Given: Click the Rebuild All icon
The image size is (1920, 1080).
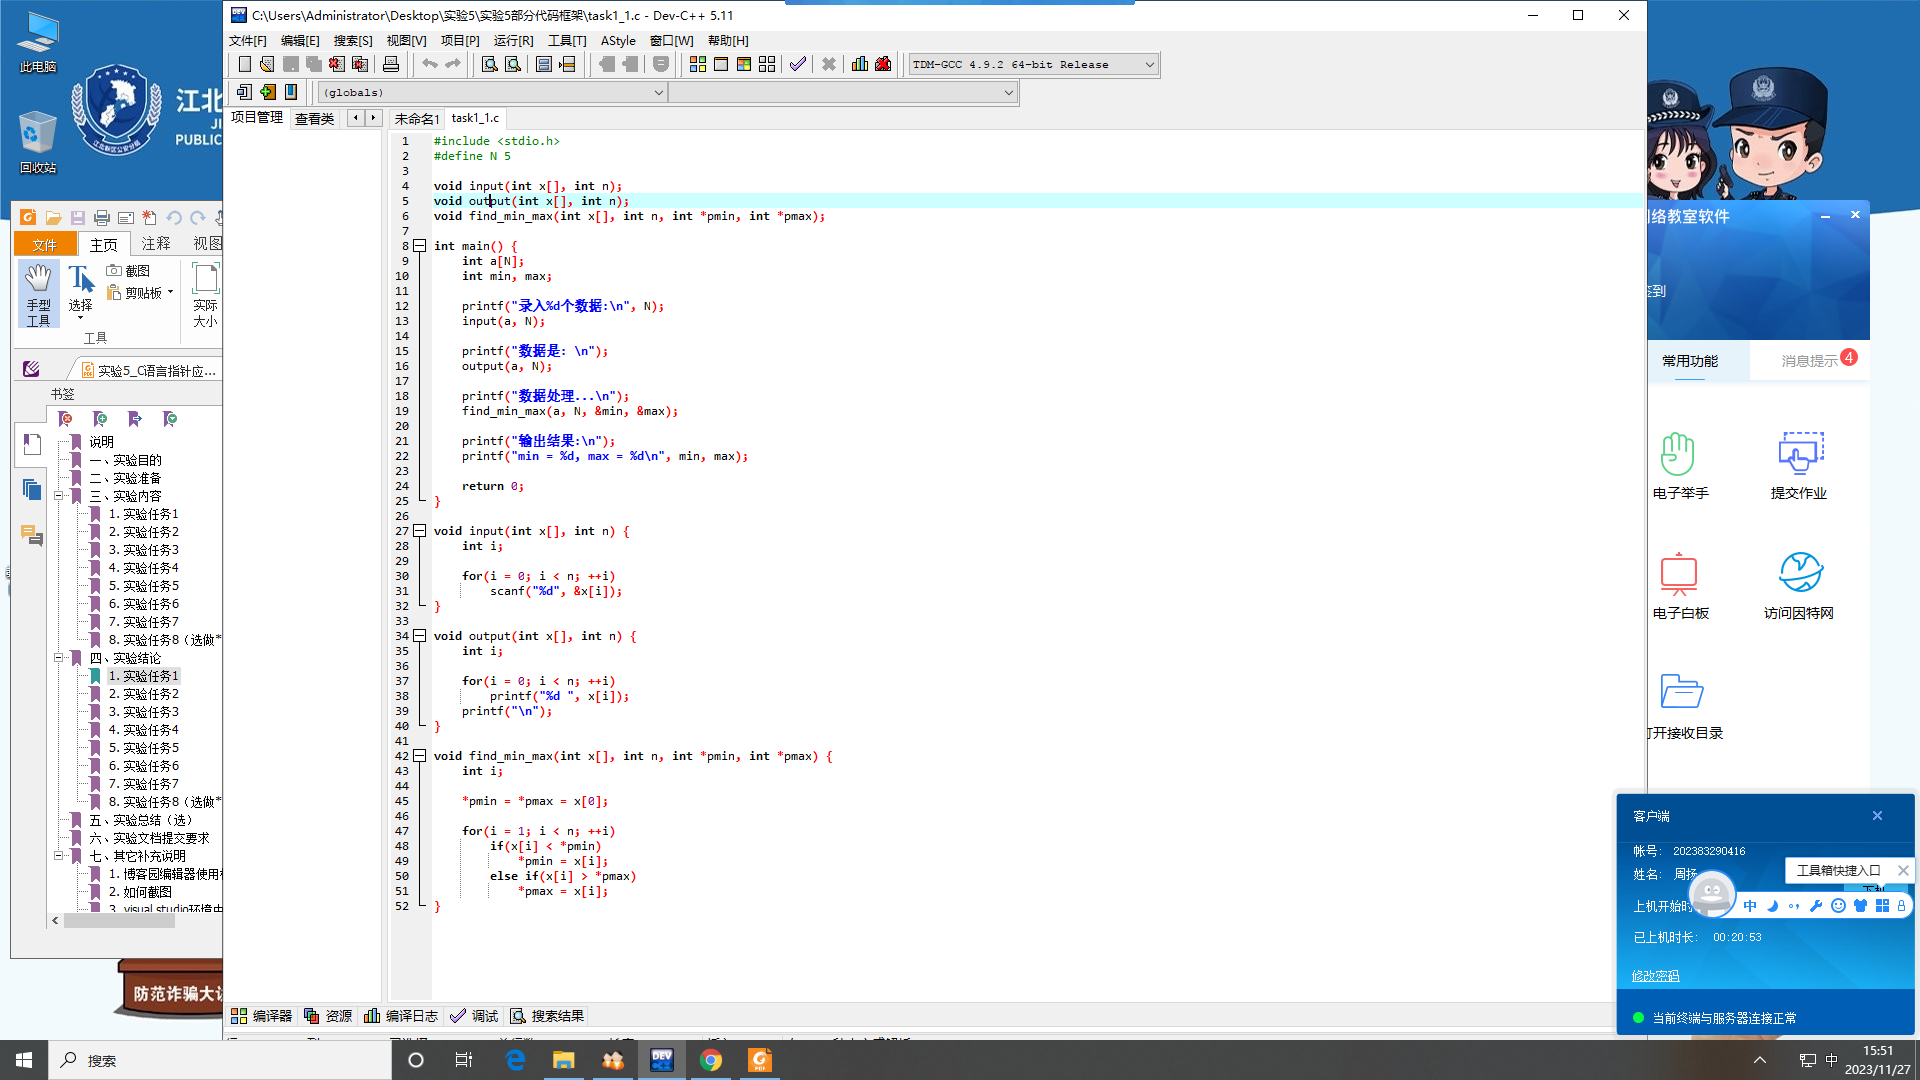Looking at the screenshot, I should pos(767,64).
